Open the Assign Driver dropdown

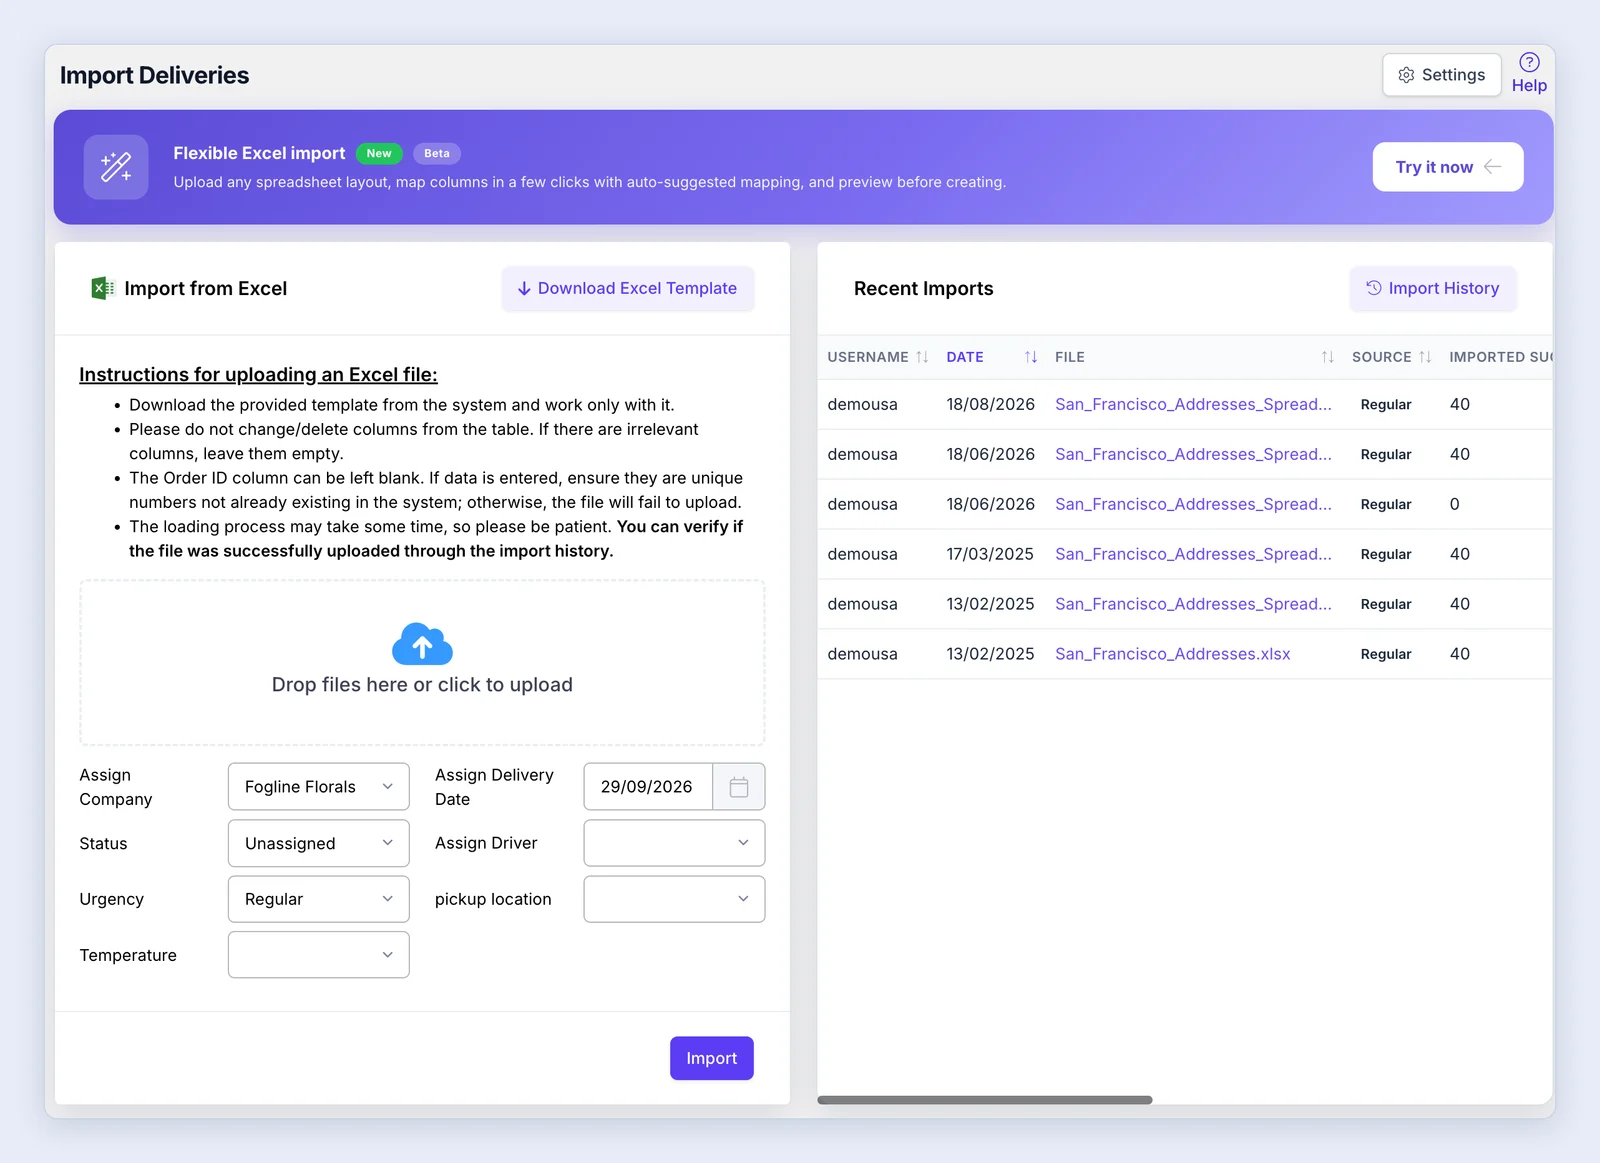coord(674,843)
